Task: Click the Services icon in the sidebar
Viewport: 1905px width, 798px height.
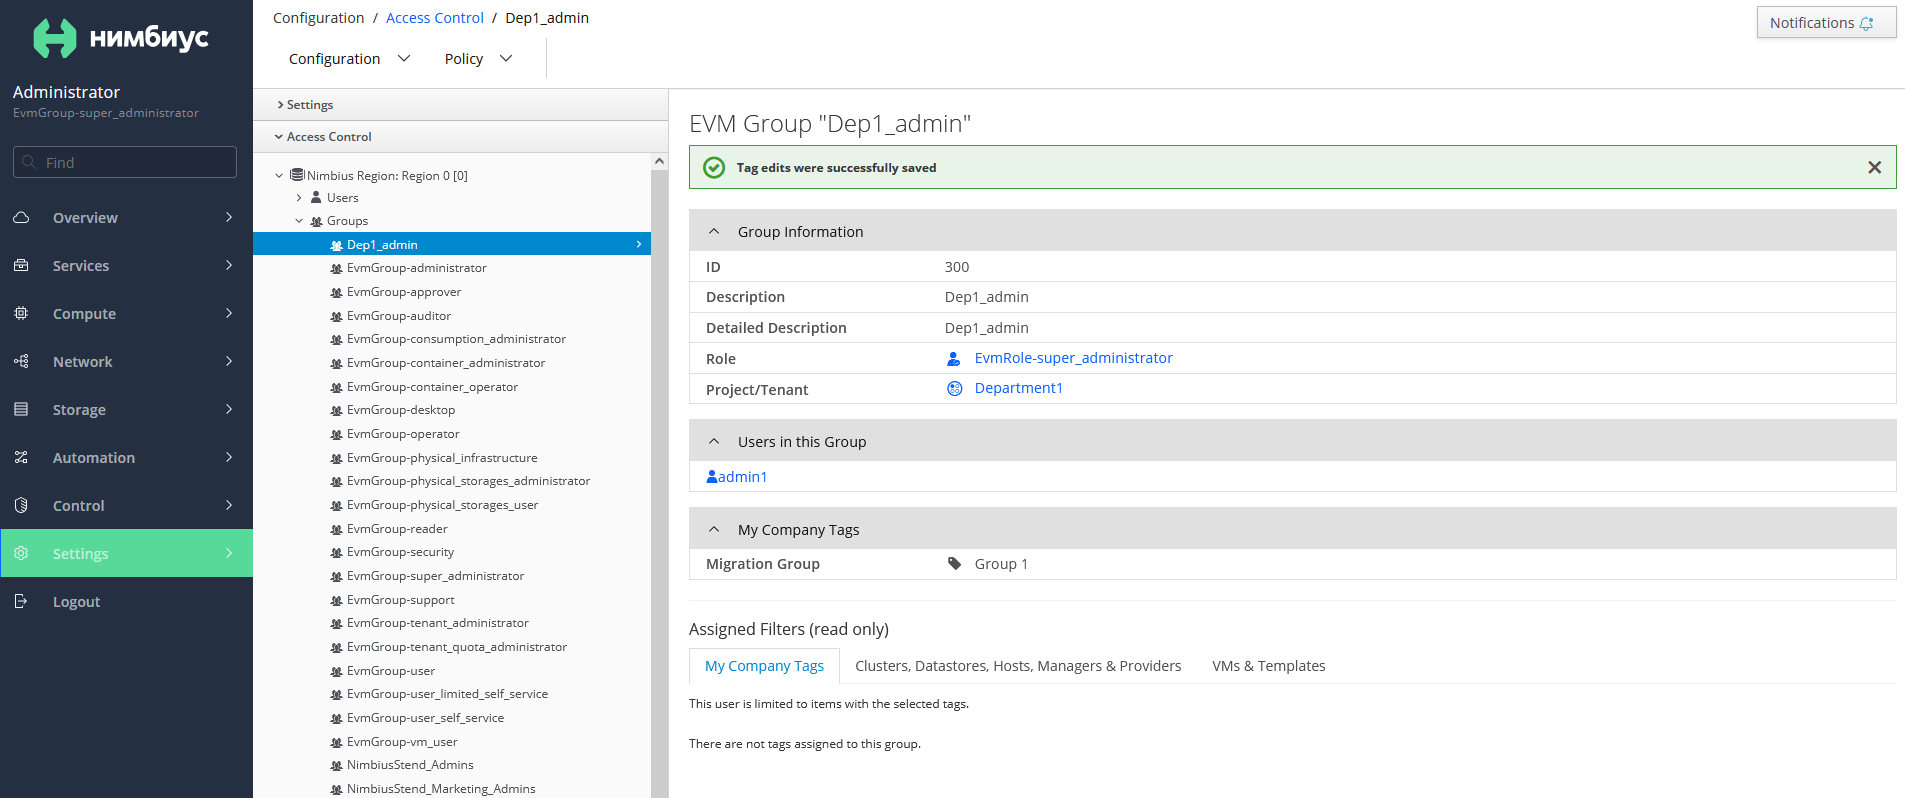Action: point(21,265)
